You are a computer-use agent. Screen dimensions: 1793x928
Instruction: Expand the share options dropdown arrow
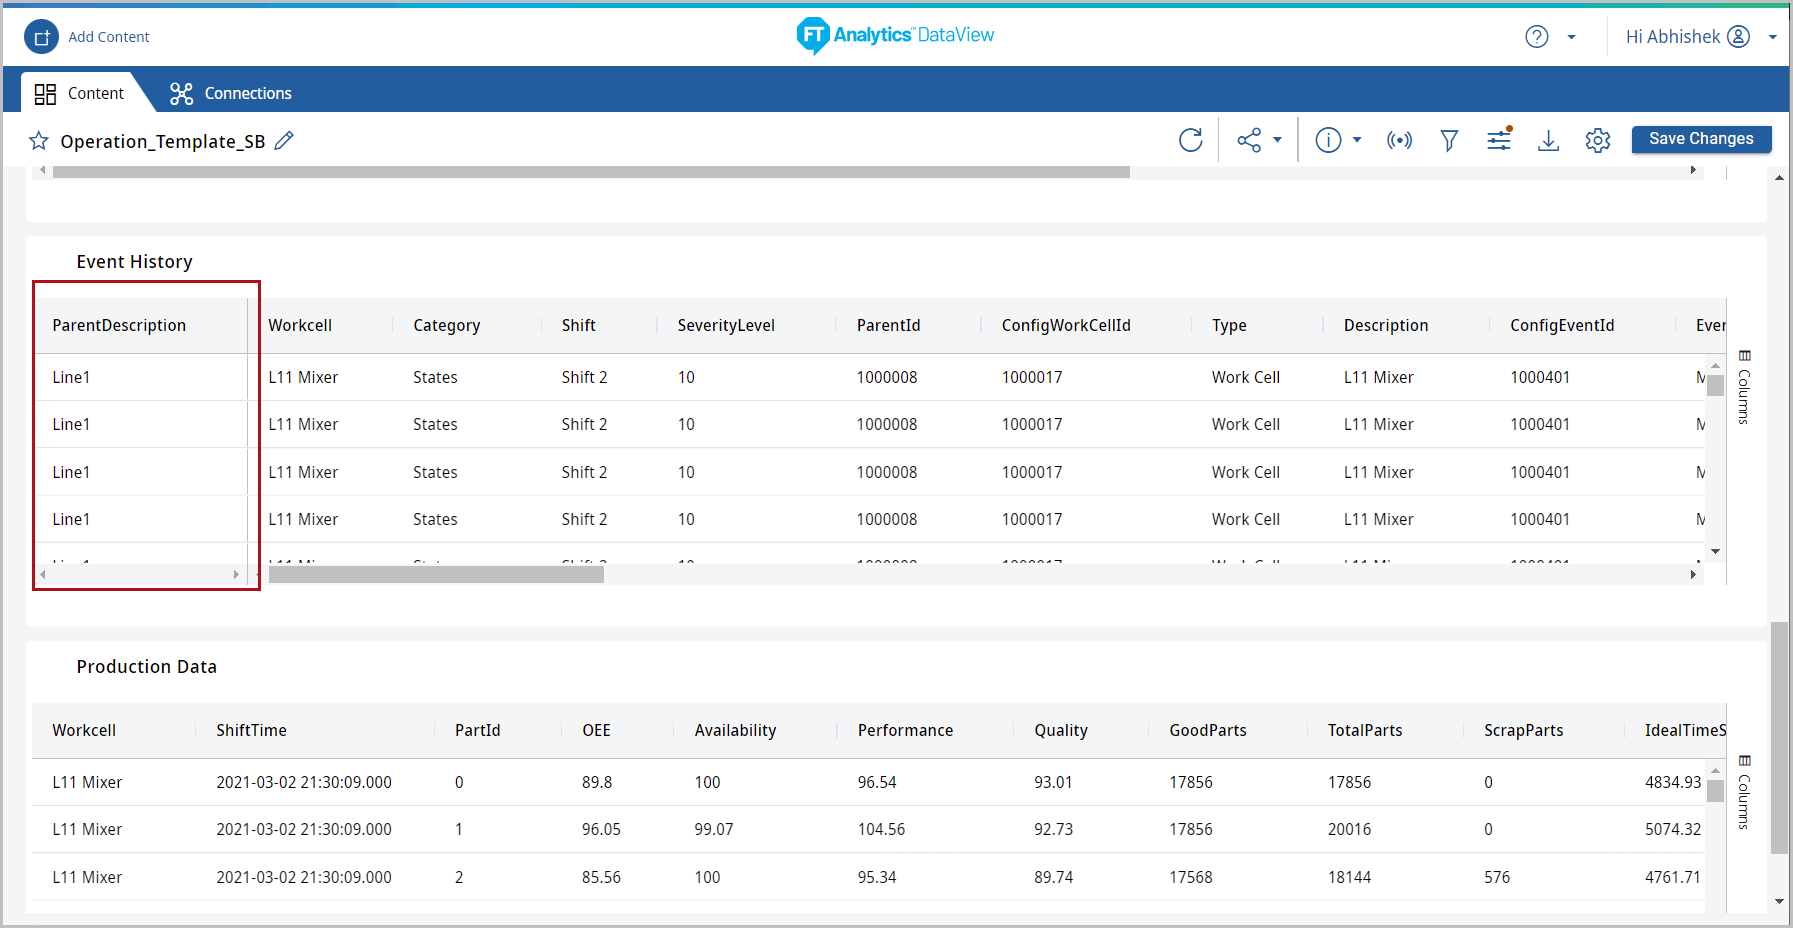pos(1277,140)
